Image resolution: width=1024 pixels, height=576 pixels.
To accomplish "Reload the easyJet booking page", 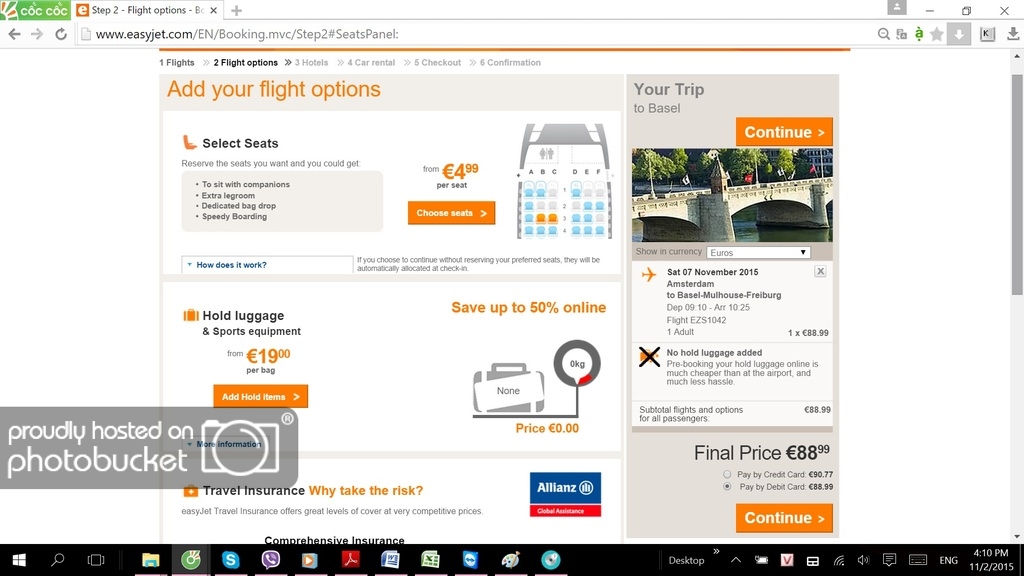I will 61,34.
